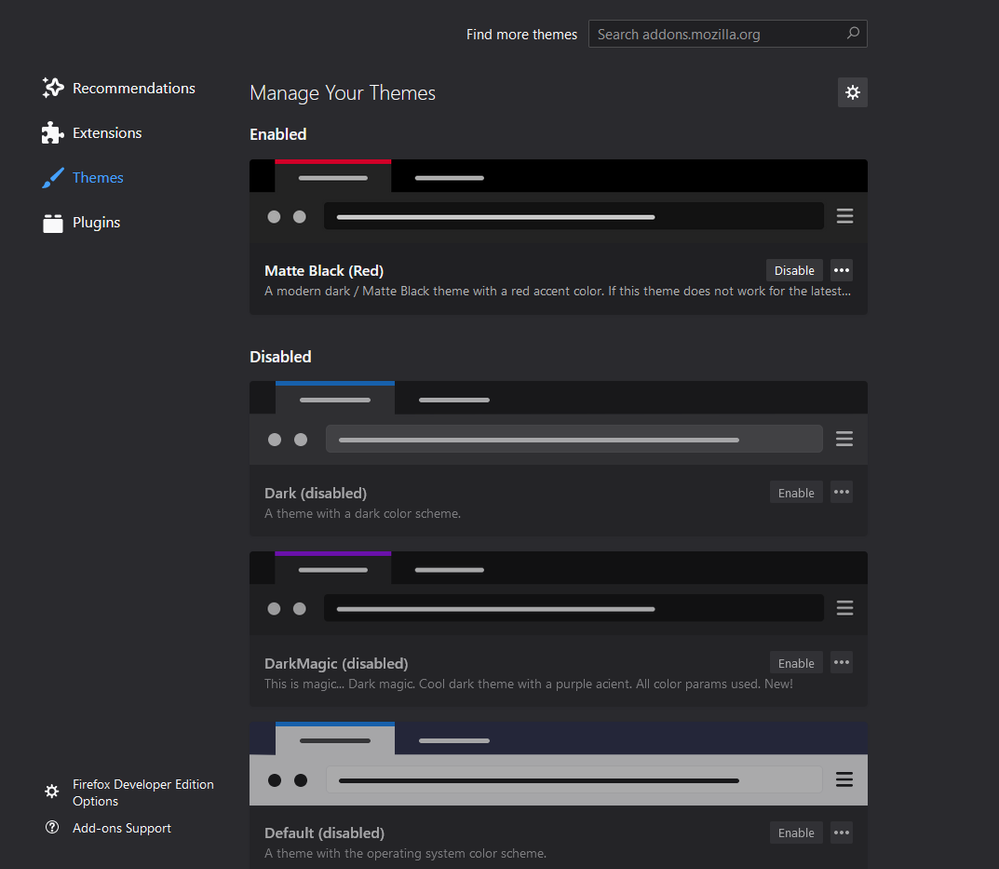The width and height of the screenshot is (999, 869).
Task: Click the Themes paintbrush icon
Action: [x=53, y=178]
